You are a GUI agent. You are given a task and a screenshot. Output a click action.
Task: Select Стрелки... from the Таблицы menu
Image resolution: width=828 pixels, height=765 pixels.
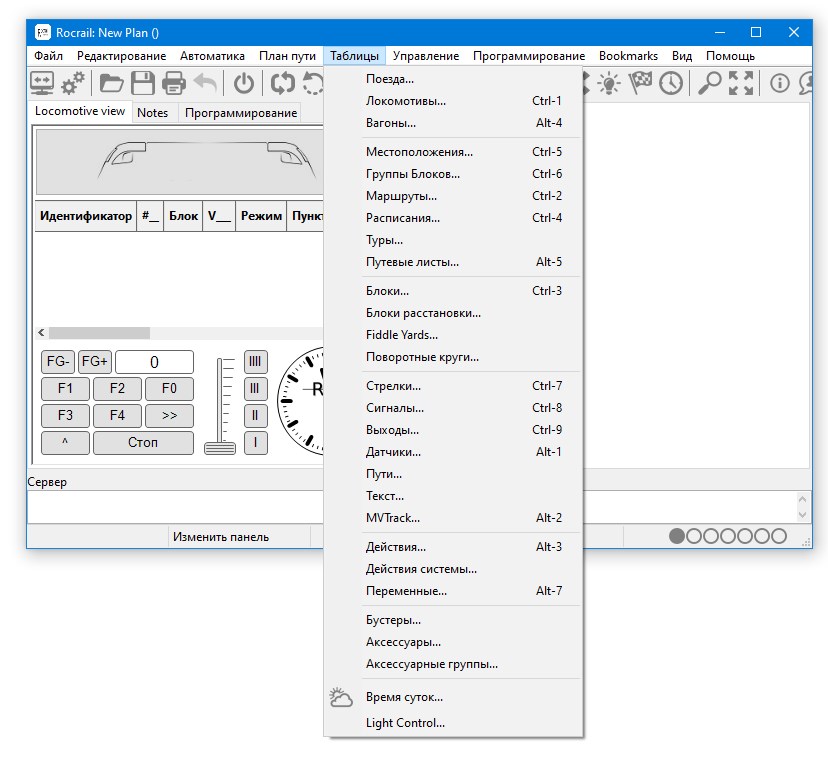393,386
